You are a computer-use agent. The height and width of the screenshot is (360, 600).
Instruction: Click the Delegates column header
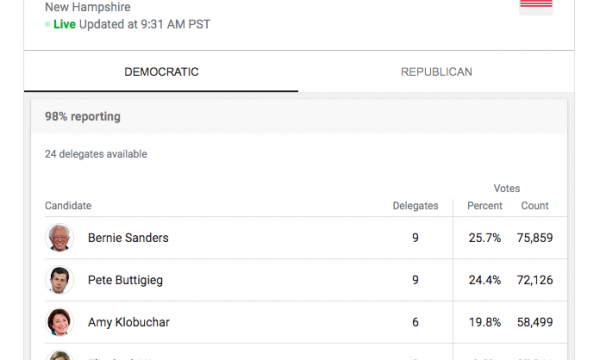[416, 206]
